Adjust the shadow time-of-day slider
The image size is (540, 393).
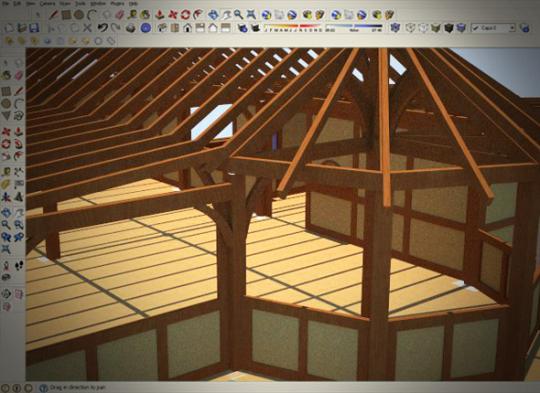(354, 28)
